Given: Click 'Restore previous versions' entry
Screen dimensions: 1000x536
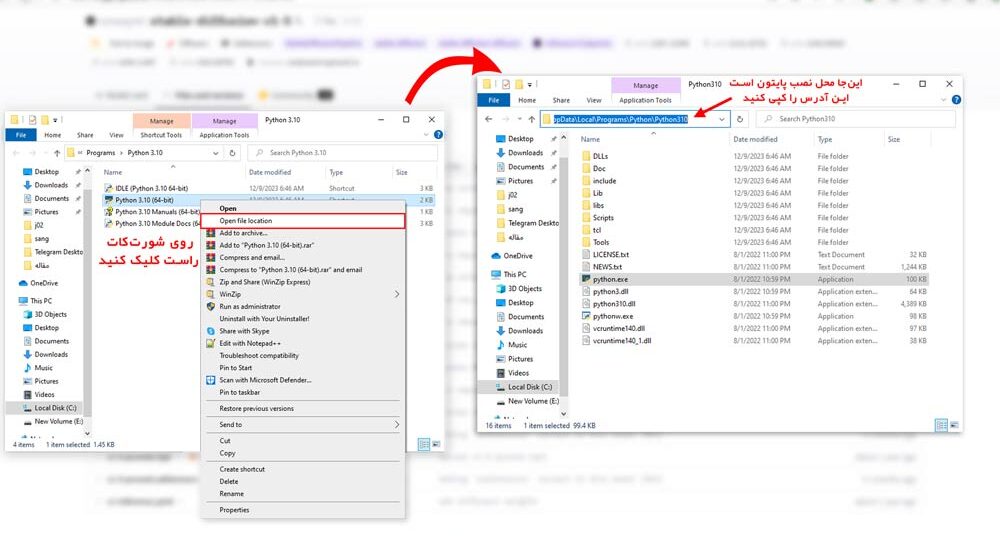Looking at the screenshot, I should [256, 408].
